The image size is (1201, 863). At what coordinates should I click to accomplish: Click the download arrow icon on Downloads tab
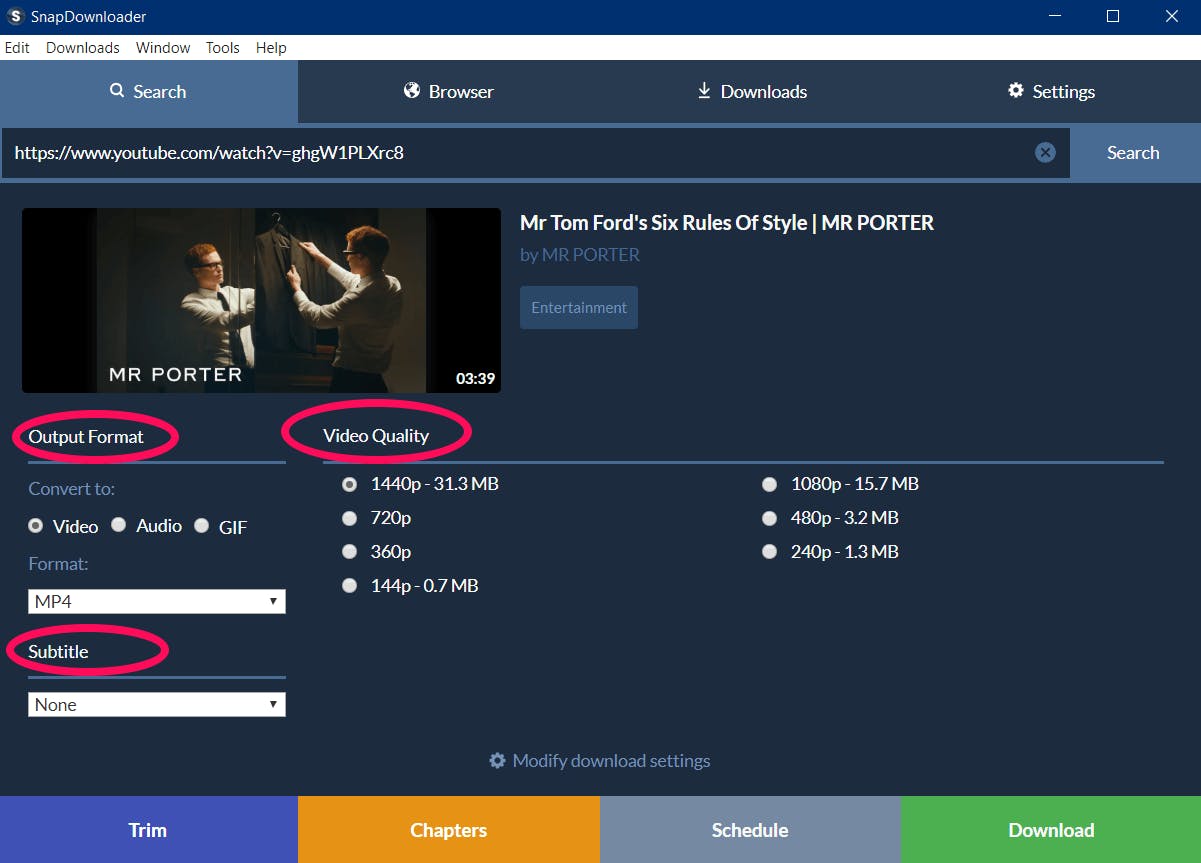coord(704,91)
